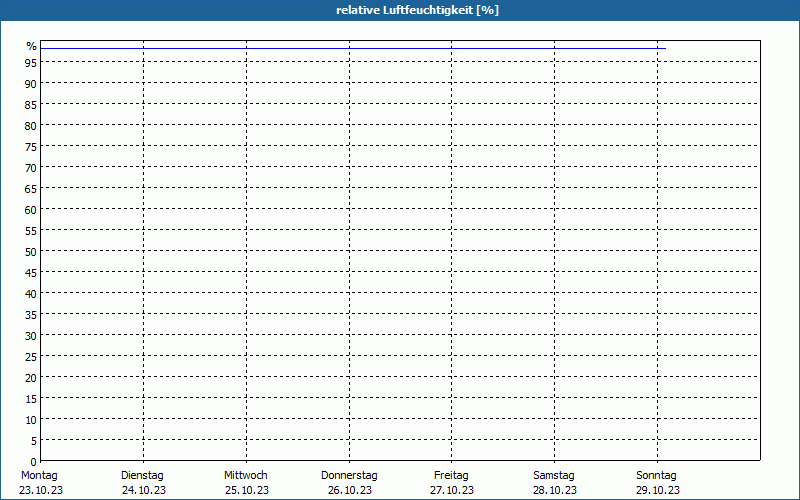Select the Mittwoch day label
Screen dimensions: 800x500
click(246, 475)
